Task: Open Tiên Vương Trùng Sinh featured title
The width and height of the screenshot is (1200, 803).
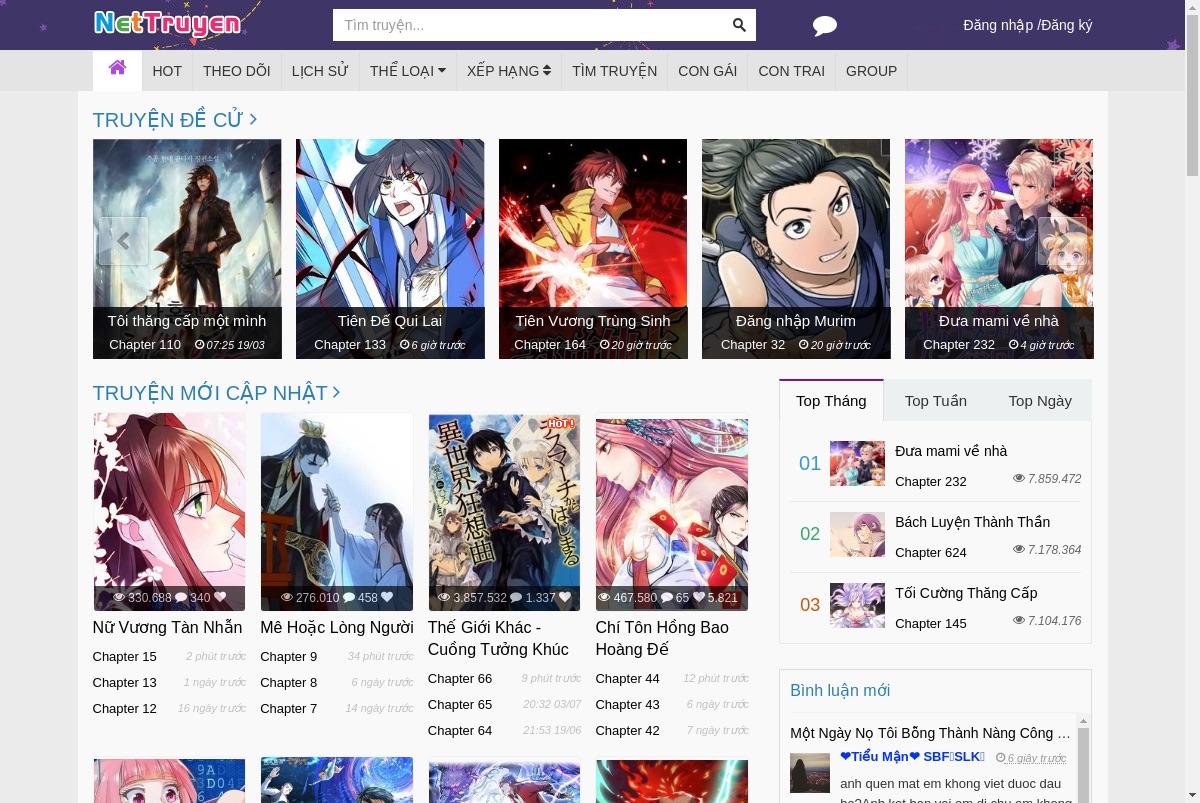Action: tap(593, 321)
